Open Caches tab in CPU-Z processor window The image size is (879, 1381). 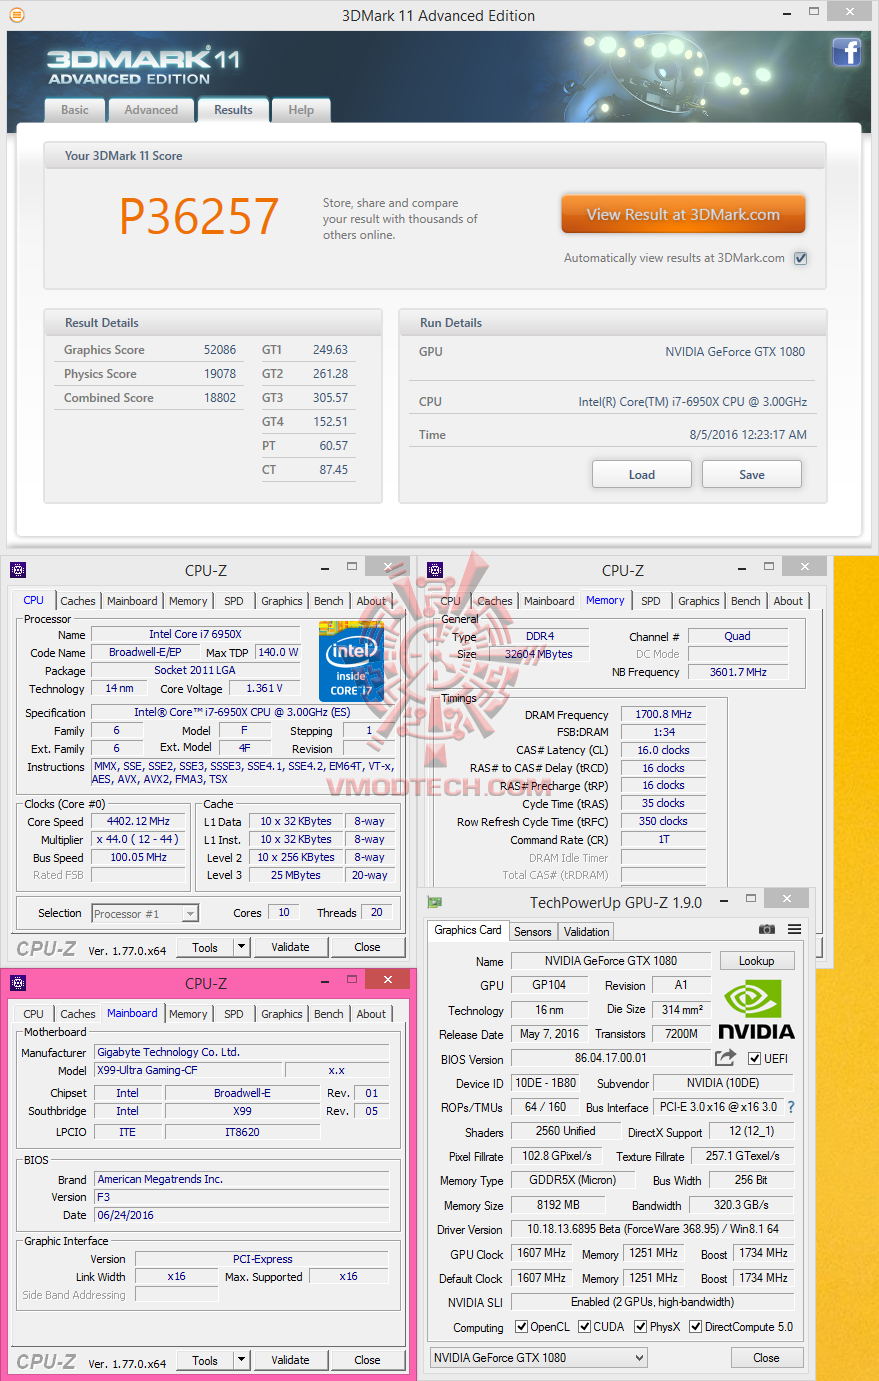78,601
